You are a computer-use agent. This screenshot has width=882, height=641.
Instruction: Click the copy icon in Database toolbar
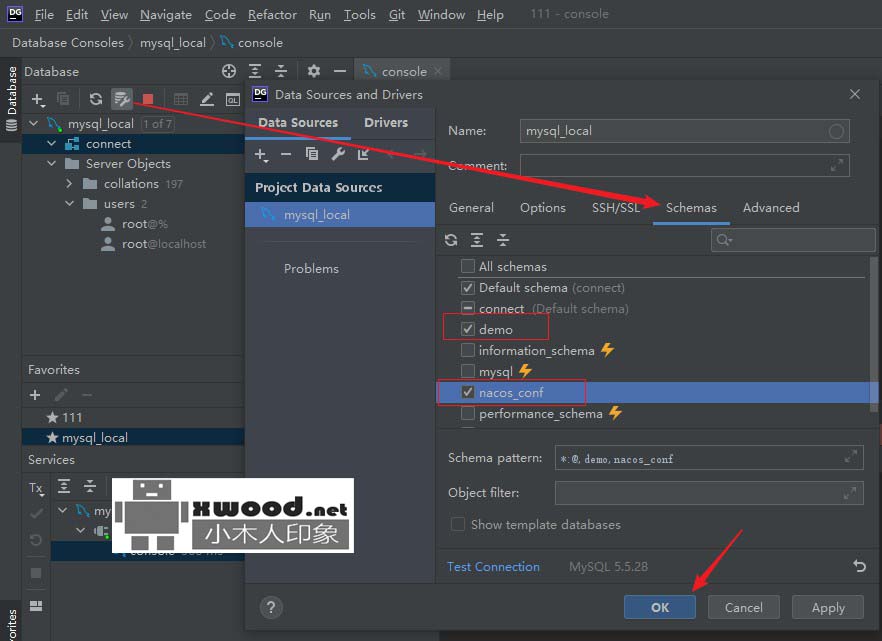point(64,100)
